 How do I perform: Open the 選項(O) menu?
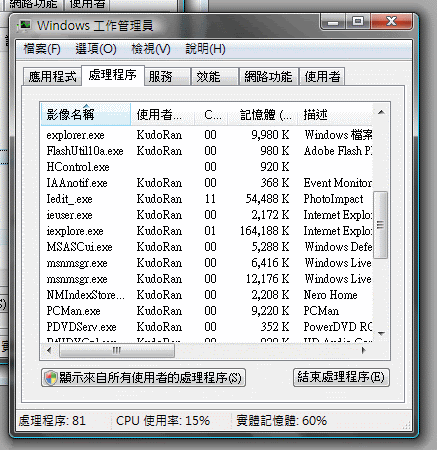(96, 49)
